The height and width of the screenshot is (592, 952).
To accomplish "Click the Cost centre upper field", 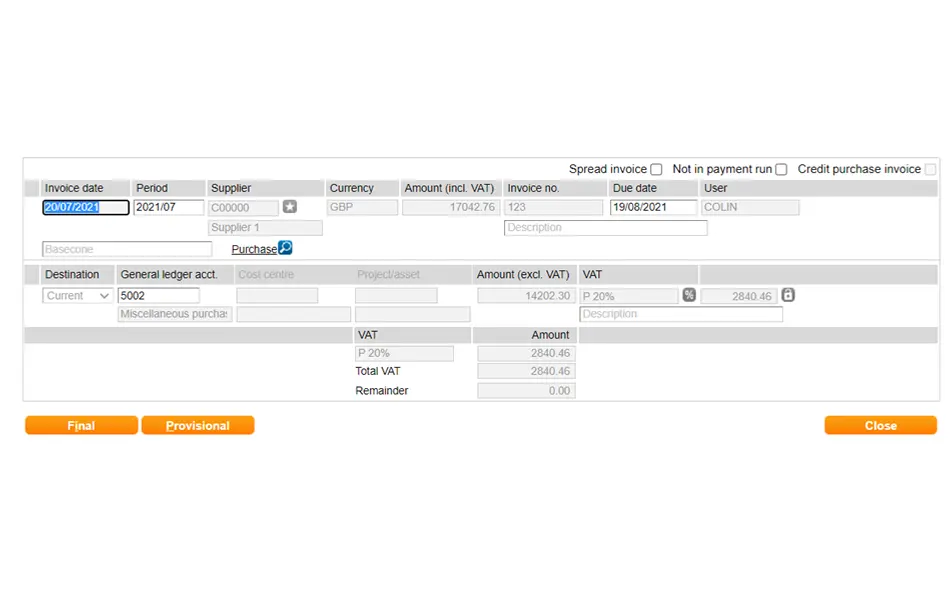I will tap(277, 296).
